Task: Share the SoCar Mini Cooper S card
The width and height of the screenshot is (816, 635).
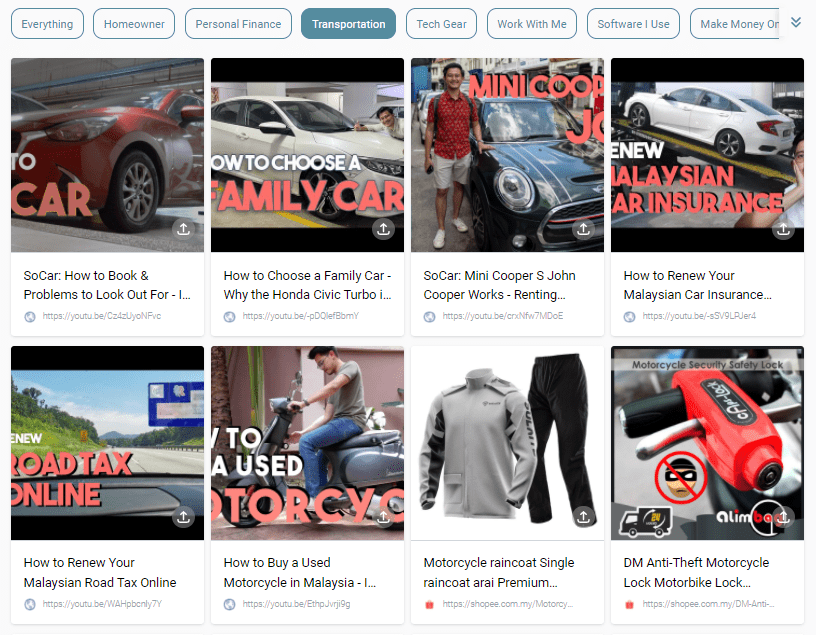Action: 583,229
